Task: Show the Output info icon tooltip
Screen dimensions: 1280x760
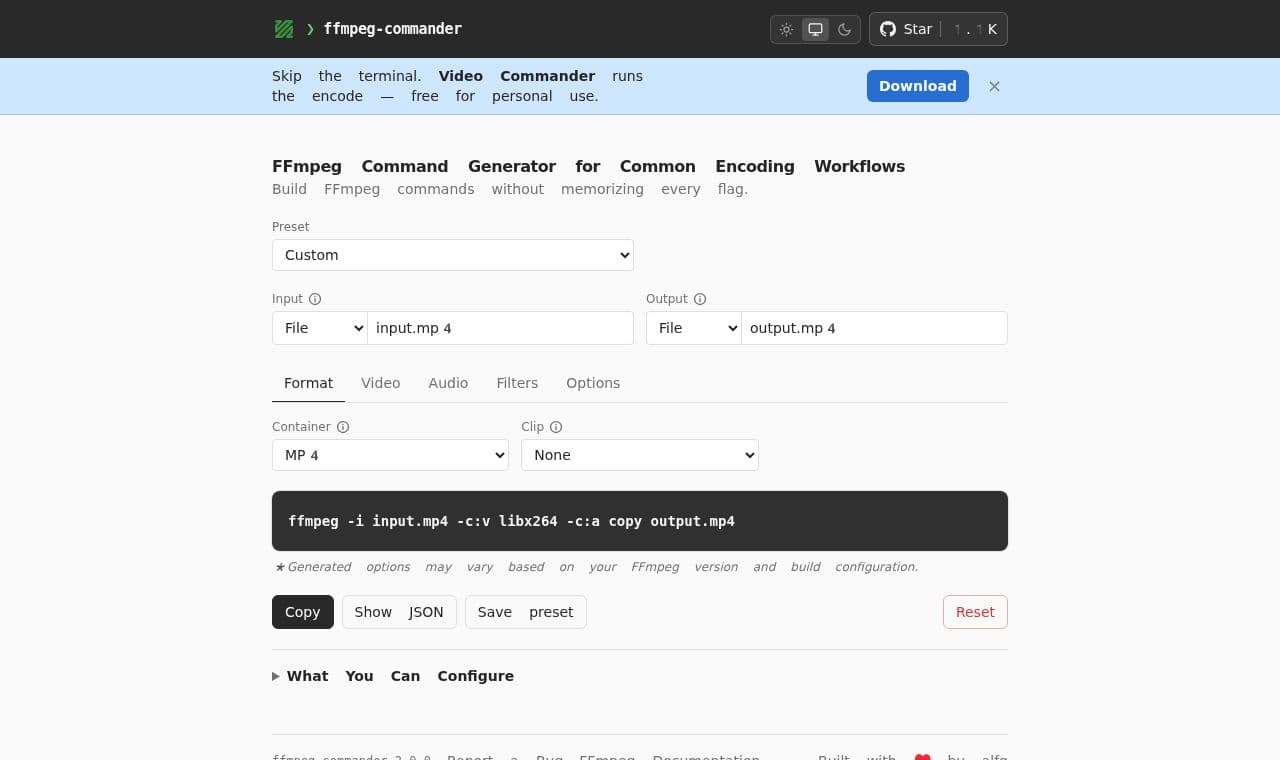Action: pyautogui.click(x=700, y=299)
